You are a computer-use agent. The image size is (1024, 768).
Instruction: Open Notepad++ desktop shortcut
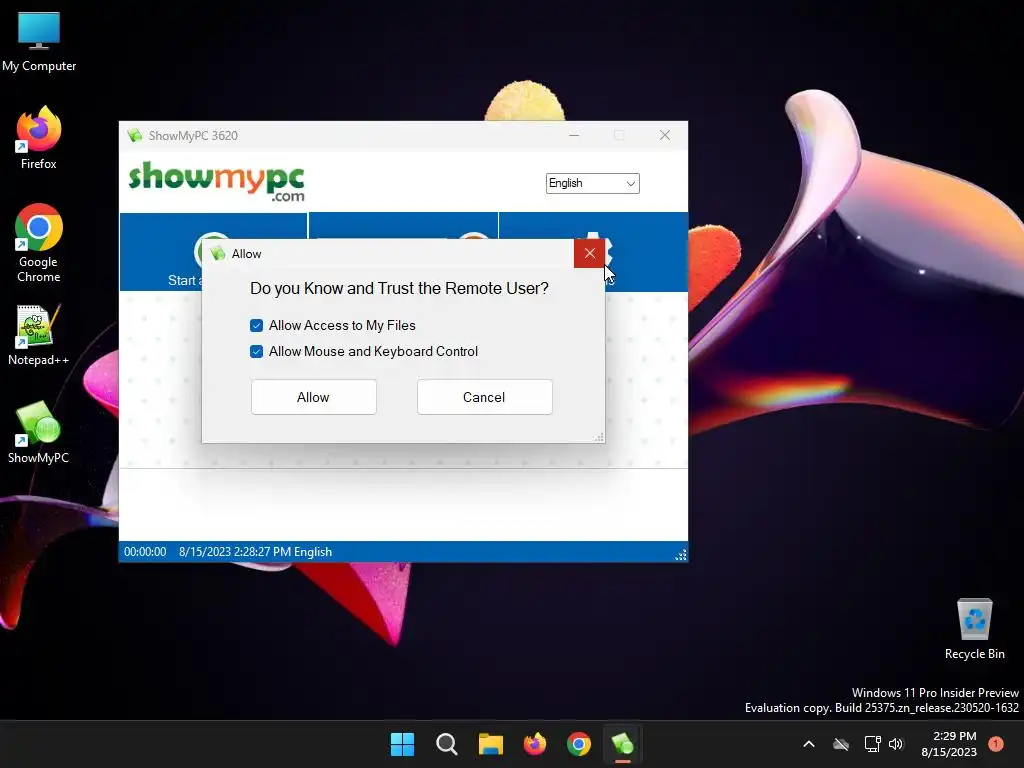(39, 335)
